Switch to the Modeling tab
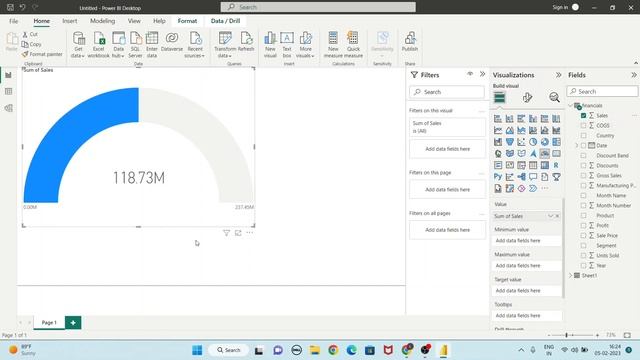This screenshot has width=640, height=360. pos(102,21)
